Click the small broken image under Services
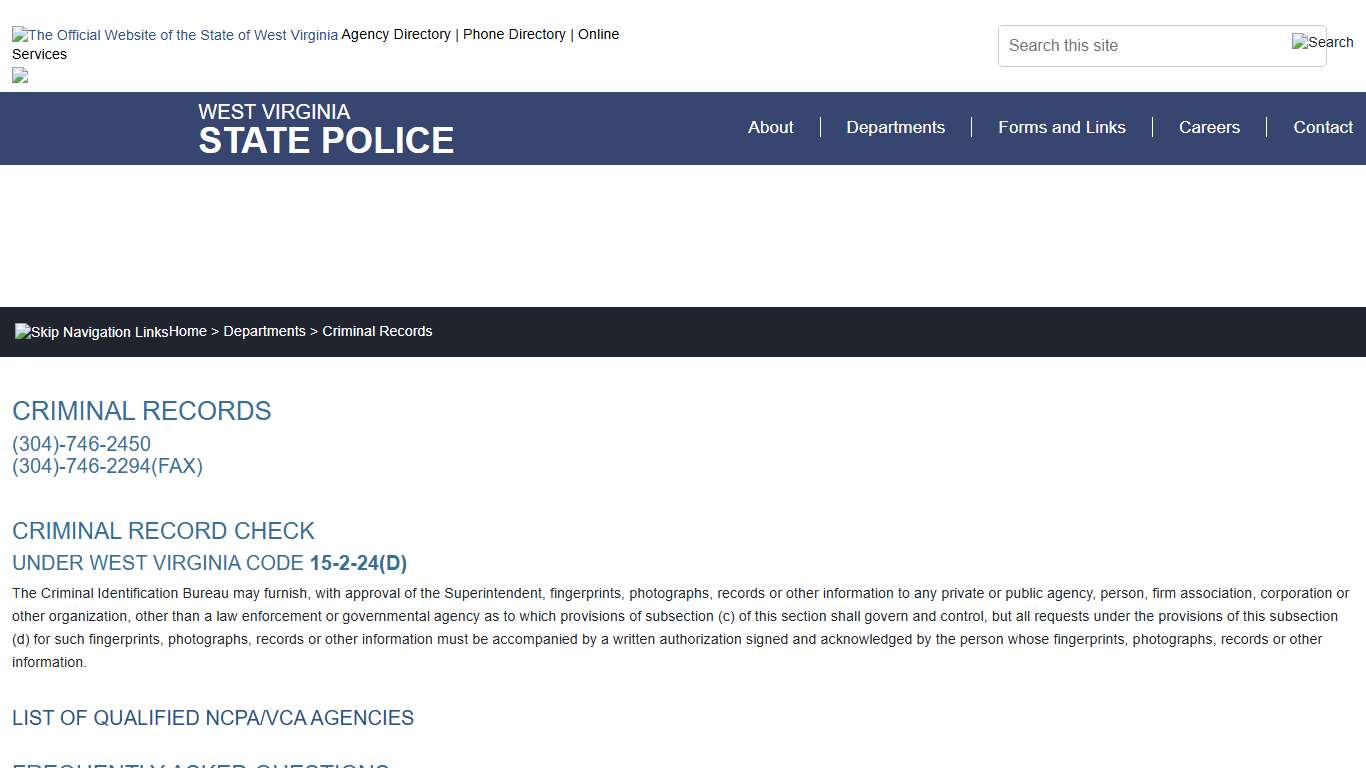The image size is (1366, 768). pos(20,76)
